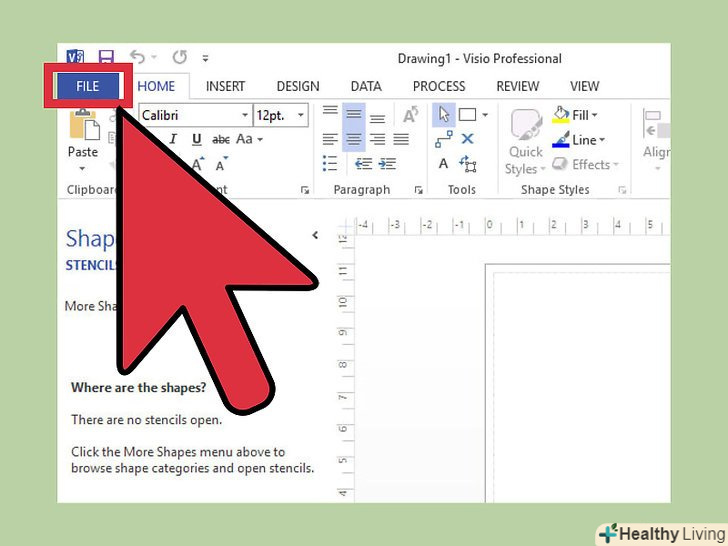Open the VIEW ribbon tab

585,86
